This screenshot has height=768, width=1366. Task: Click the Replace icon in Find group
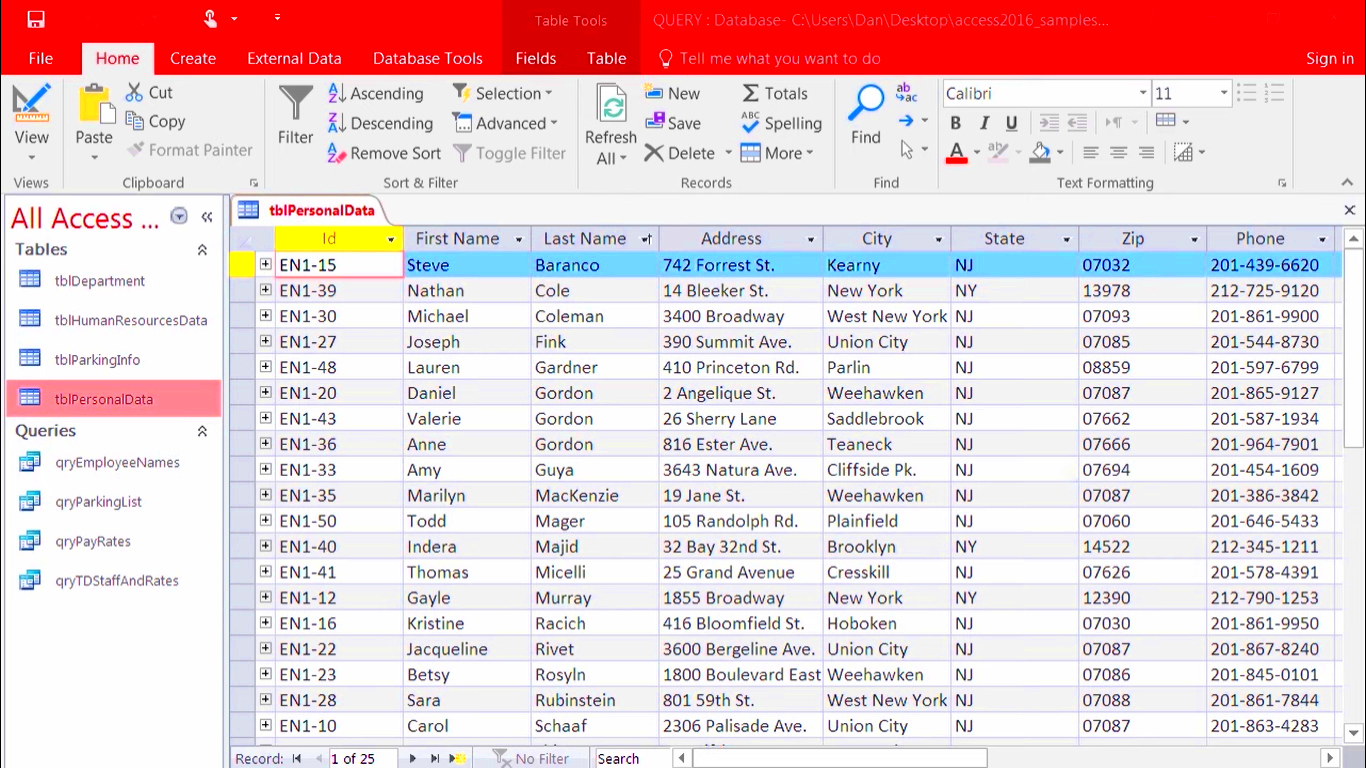click(x=906, y=93)
